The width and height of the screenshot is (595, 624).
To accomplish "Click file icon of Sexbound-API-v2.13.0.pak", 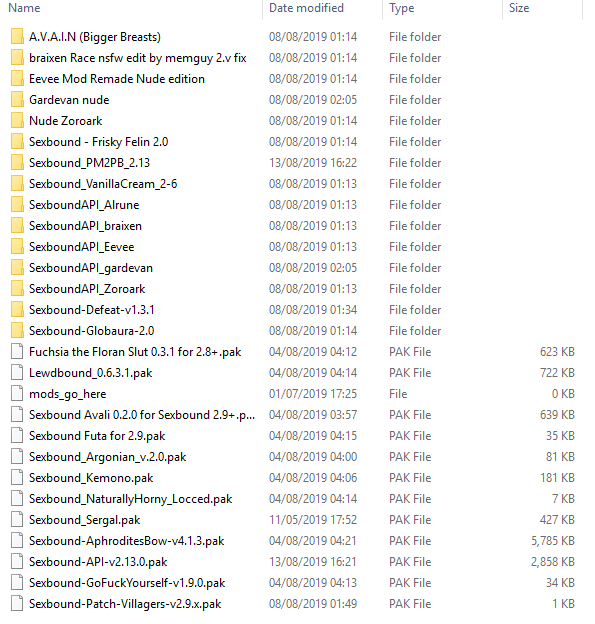I will (x=17, y=562).
